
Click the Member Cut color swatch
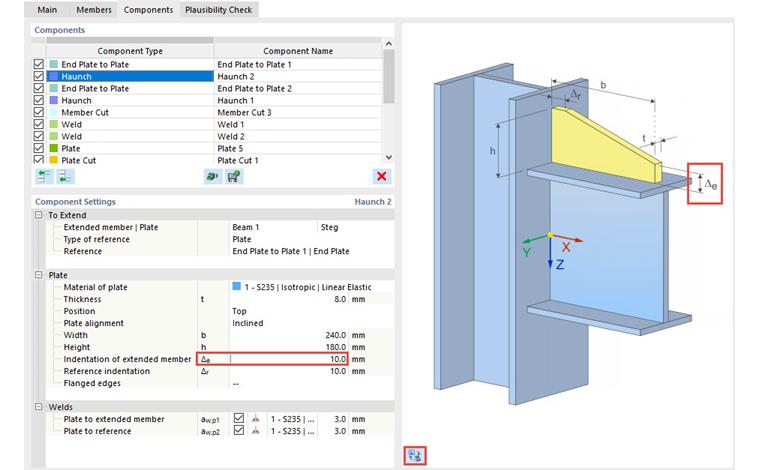53,112
